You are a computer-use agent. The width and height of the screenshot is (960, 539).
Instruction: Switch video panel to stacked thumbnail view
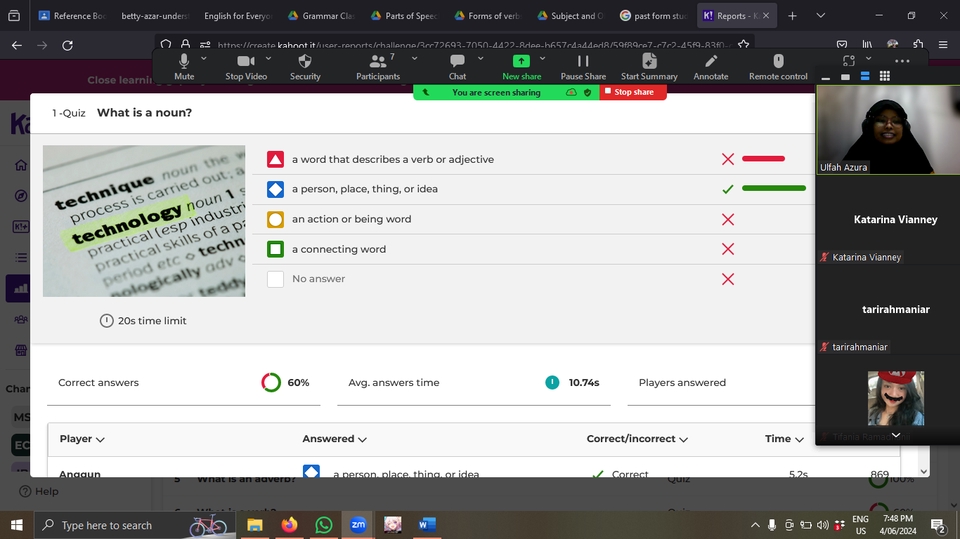click(865, 77)
